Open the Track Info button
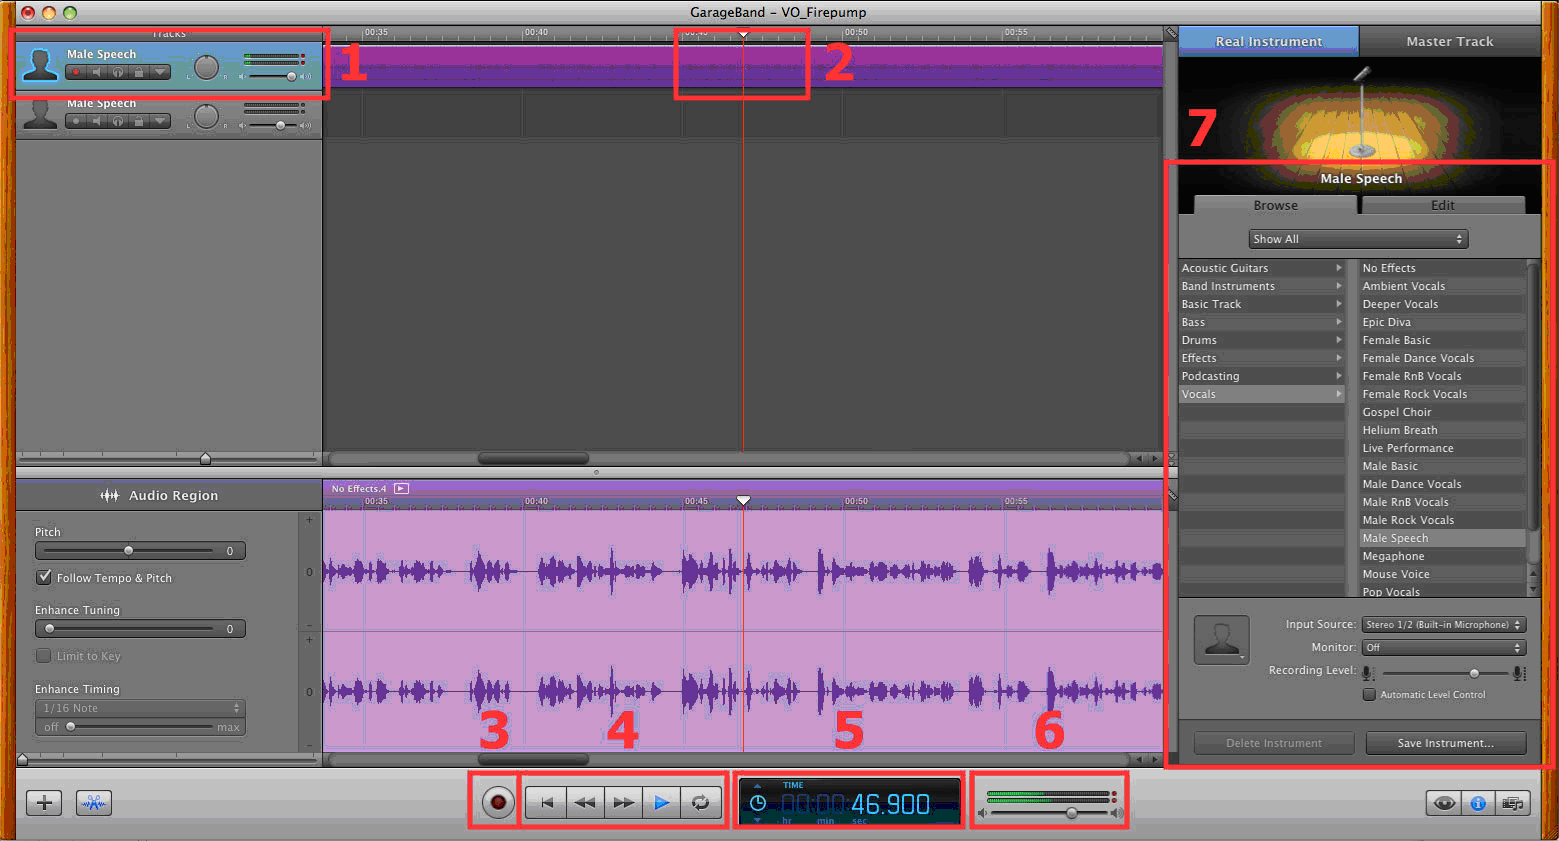This screenshot has height=841, width=1559. 1478,803
